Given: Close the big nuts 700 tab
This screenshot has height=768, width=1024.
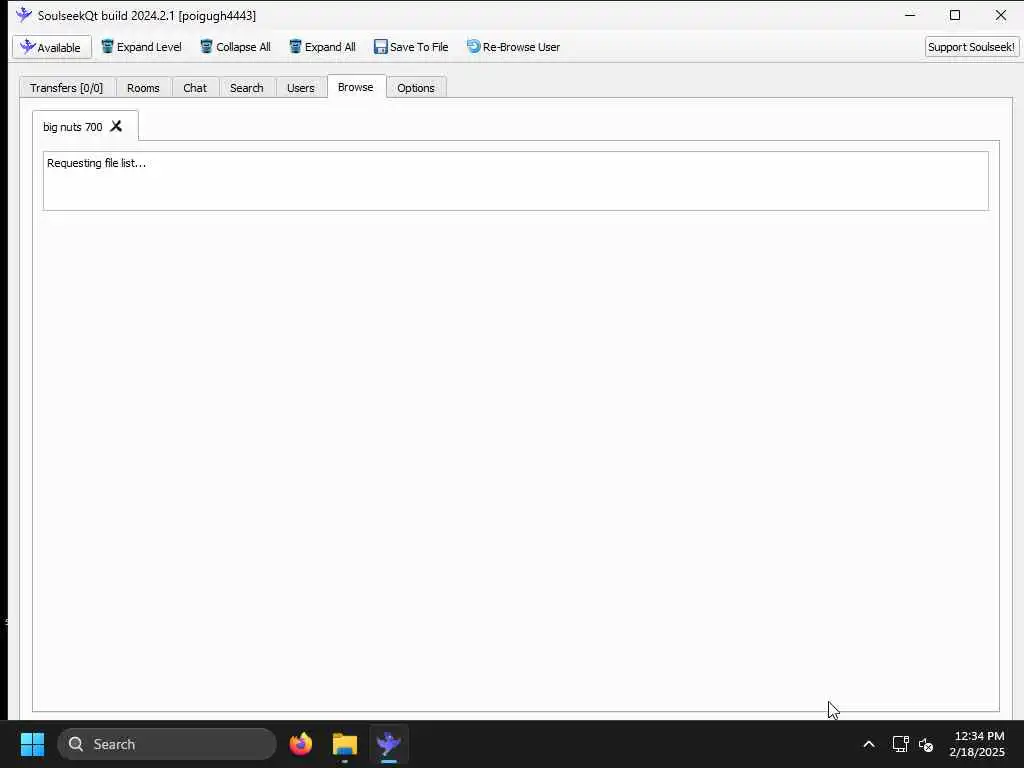Looking at the screenshot, I should coord(116,126).
